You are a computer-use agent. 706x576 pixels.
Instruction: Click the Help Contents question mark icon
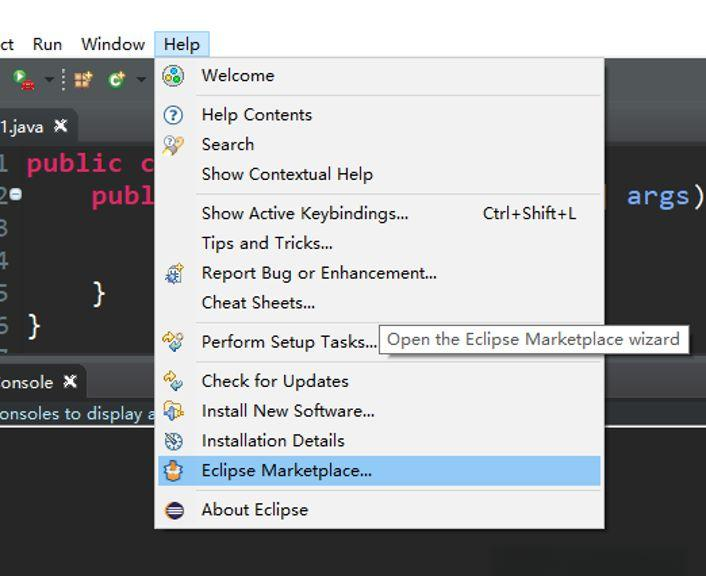[173, 115]
